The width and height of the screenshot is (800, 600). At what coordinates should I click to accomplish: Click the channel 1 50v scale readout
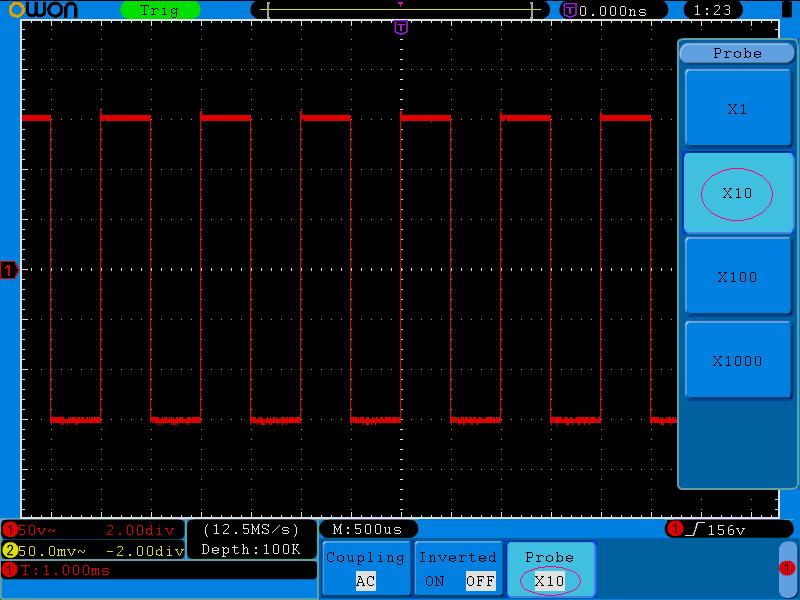click(36, 530)
